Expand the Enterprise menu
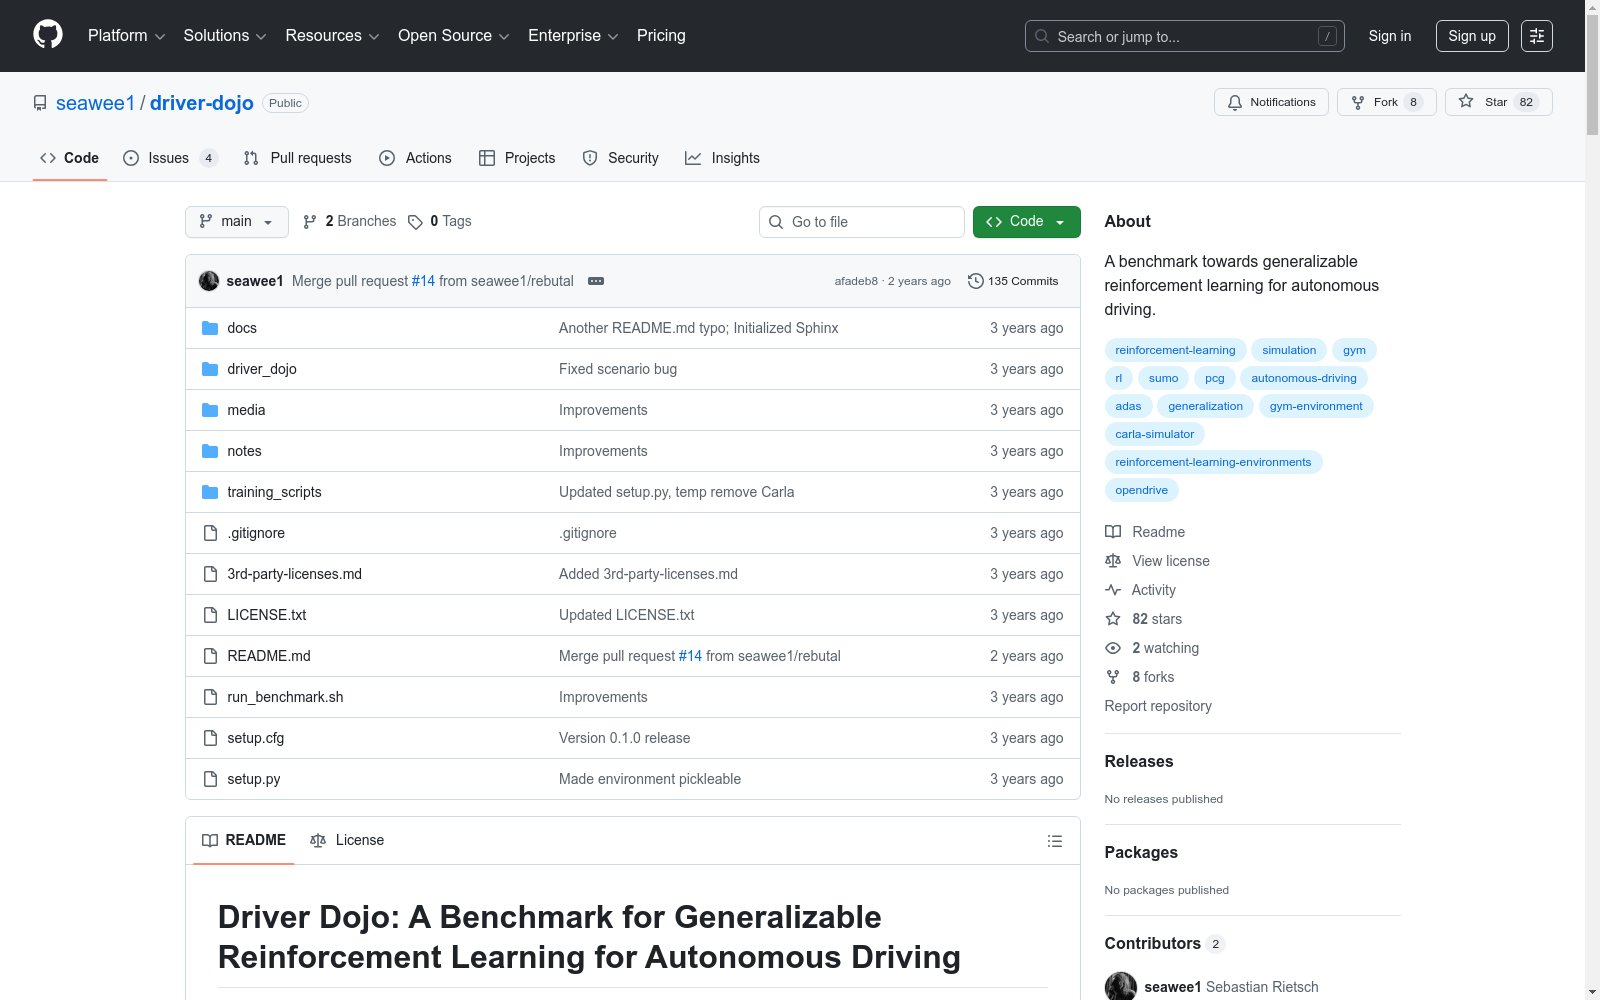Viewport: 1600px width, 1000px height. point(573,36)
